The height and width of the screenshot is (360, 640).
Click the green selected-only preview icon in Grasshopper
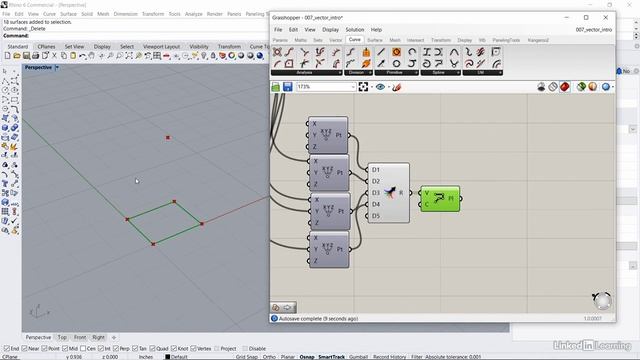coord(581,87)
